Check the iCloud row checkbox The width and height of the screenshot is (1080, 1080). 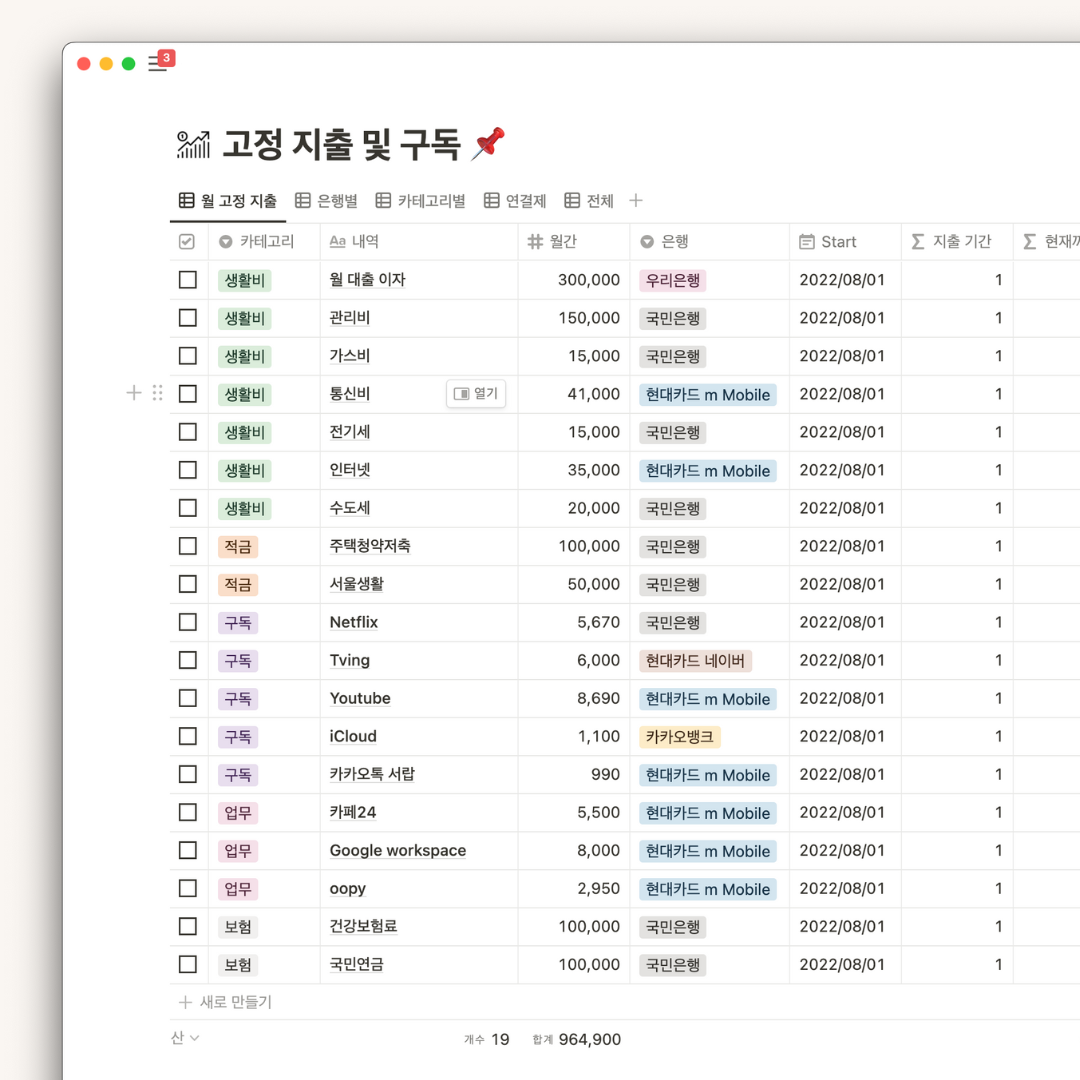pyautogui.click(x=187, y=736)
